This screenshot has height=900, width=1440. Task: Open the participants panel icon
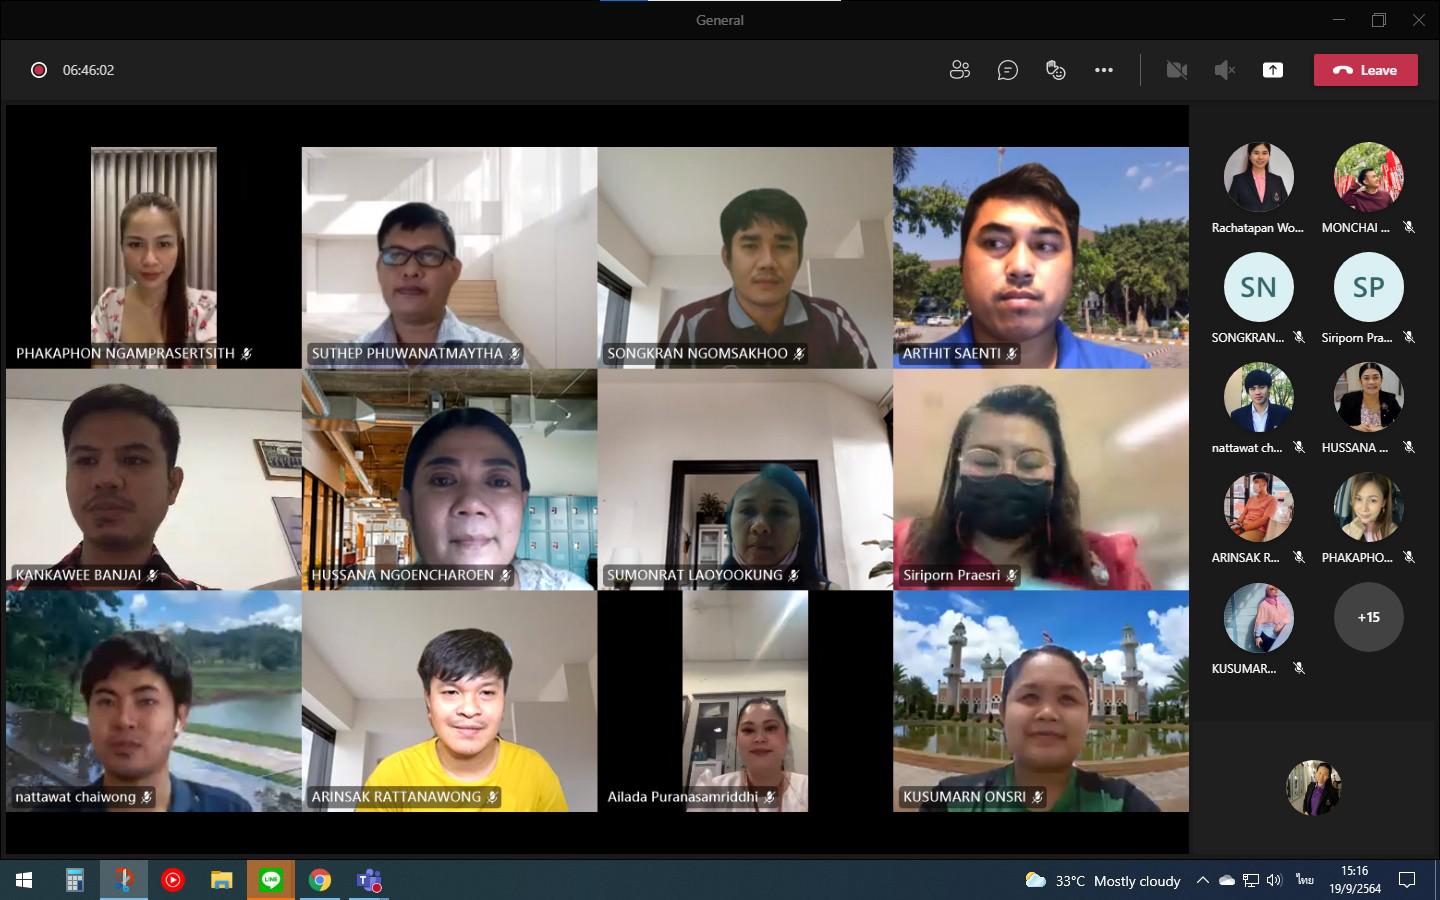pyautogui.click(x=960, y=70)
